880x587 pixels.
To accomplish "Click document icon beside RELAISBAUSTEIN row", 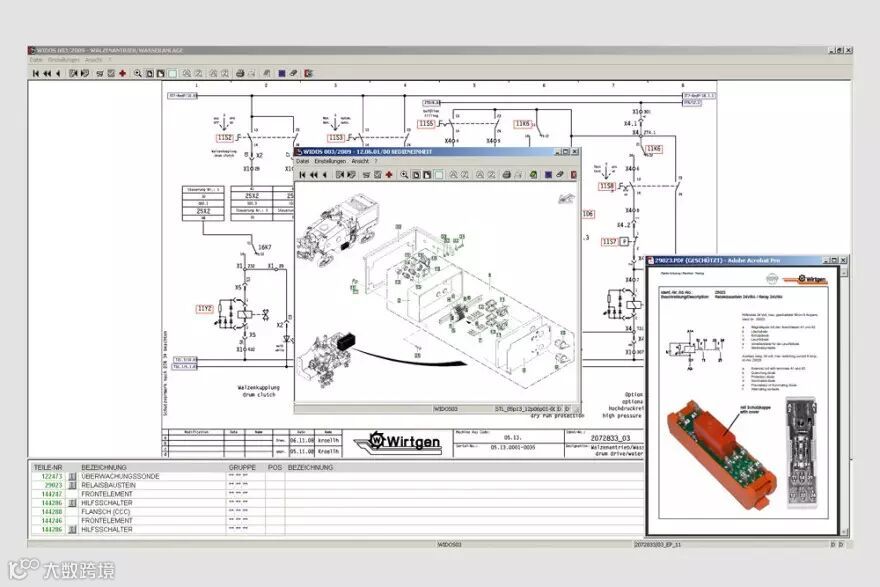I will (72, 485).
